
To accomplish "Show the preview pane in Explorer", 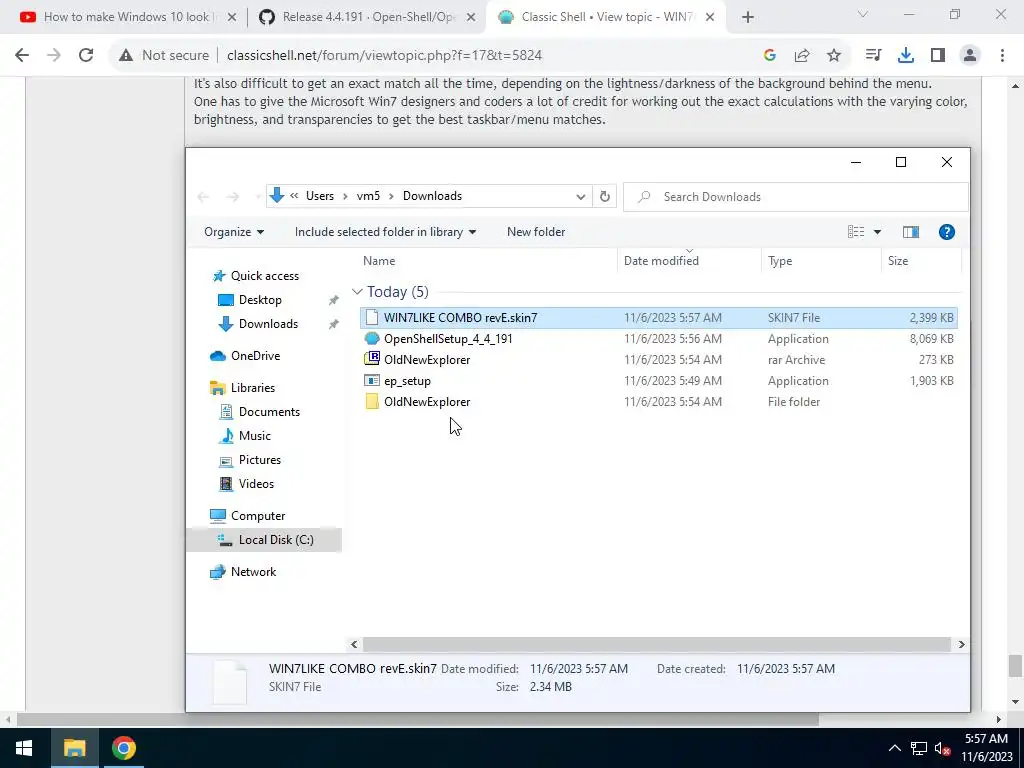I will click(x=910, y=232).
